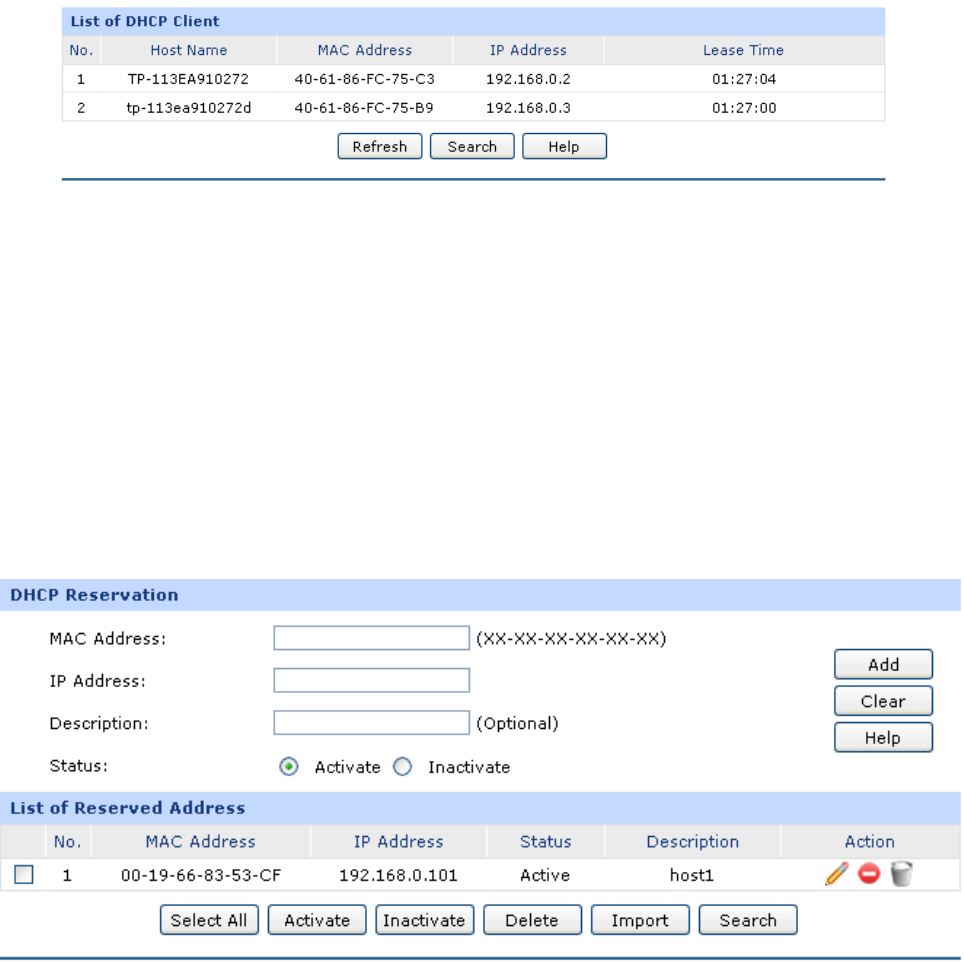This screenshot has height=963, width=964.
Task: Click MAC address 40-61-86-FC-75-B9
Action: point(364,108)
